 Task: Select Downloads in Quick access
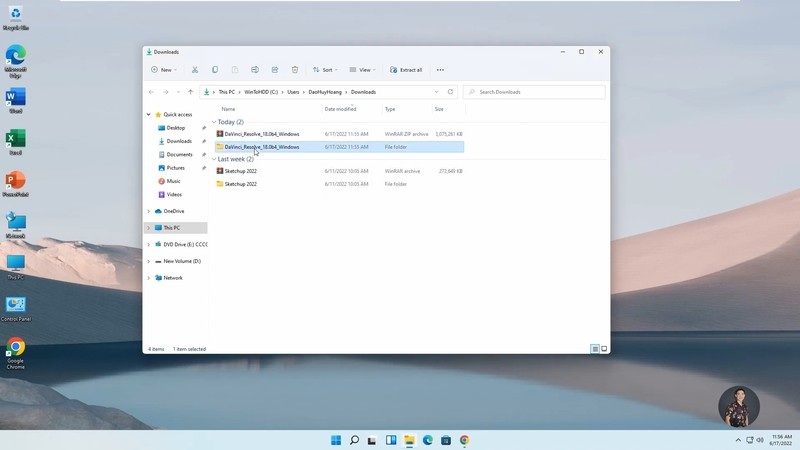179,141
